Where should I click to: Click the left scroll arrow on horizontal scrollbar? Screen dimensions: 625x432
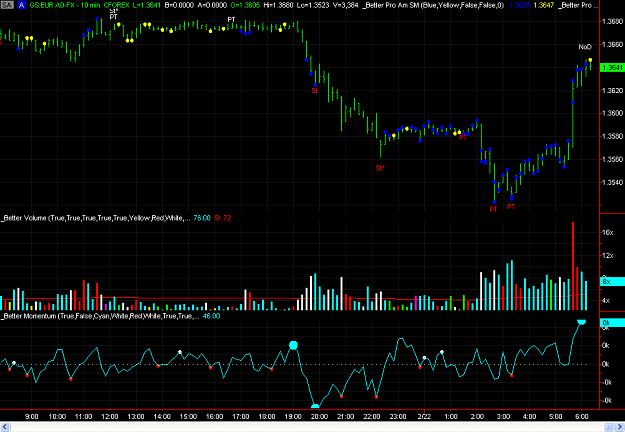pyautogui.click(x=5, y=427)
